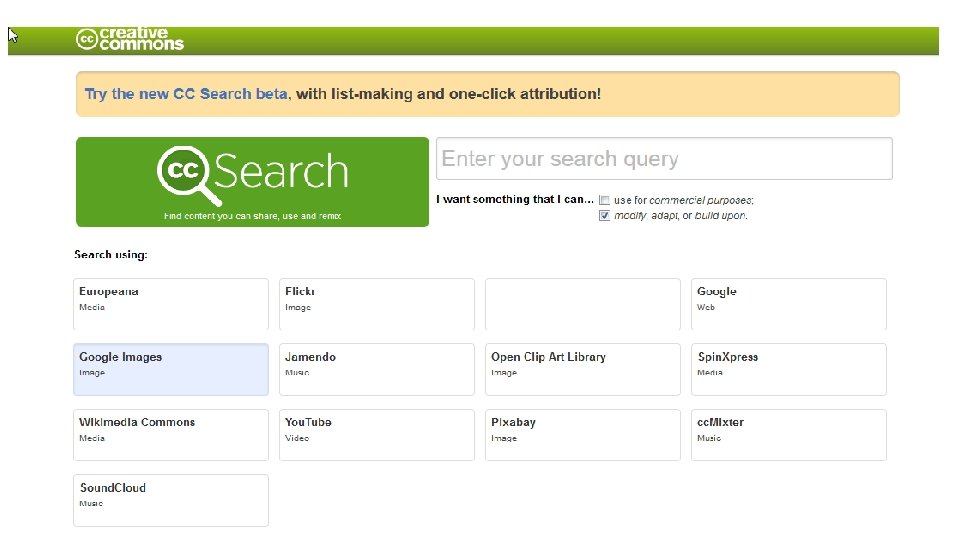960x540 pixels.
Task: Uncheck 'modify, adapt, or build upon' checkbox
Action: click(x=604, y=216)
